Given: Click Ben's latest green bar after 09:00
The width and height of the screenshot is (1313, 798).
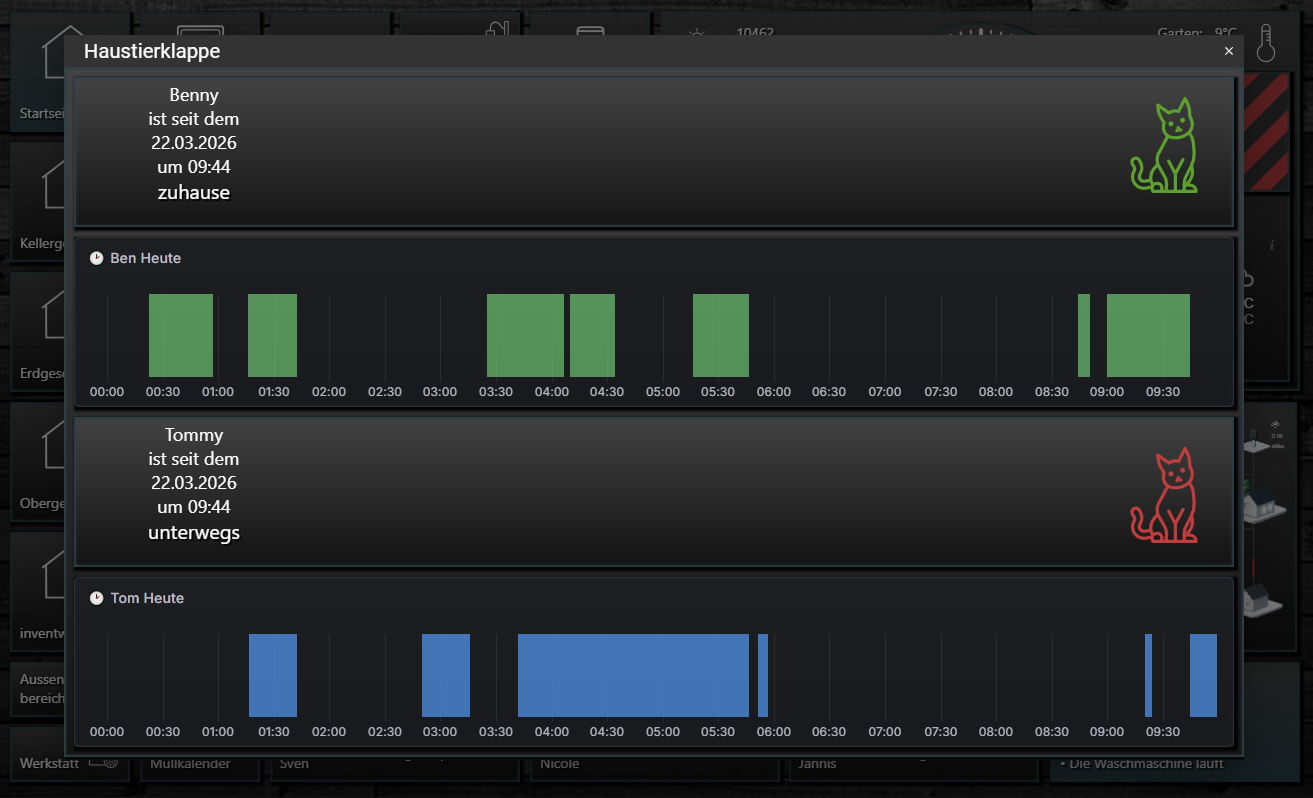Looking at the screenshot, I should point(1148,335).
